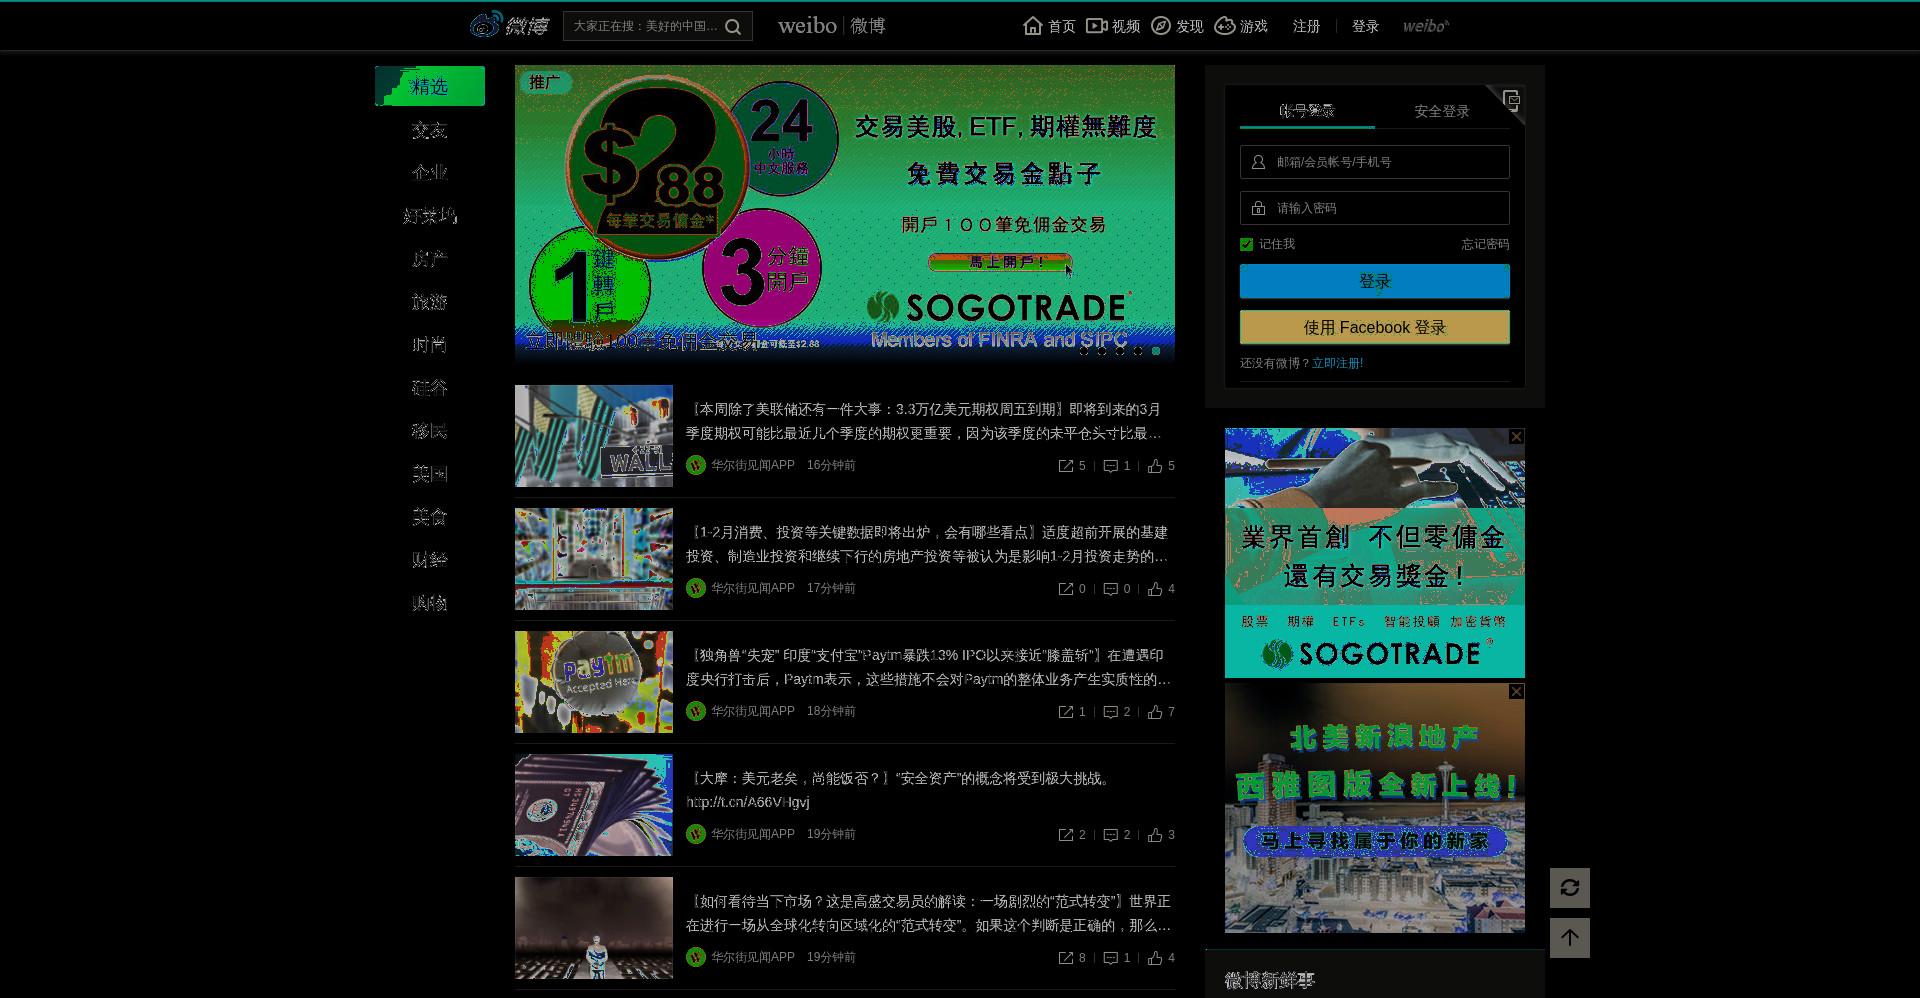
Task: Click 使用 Facebook 登录 button
Action: click(x=1374, y=327)
